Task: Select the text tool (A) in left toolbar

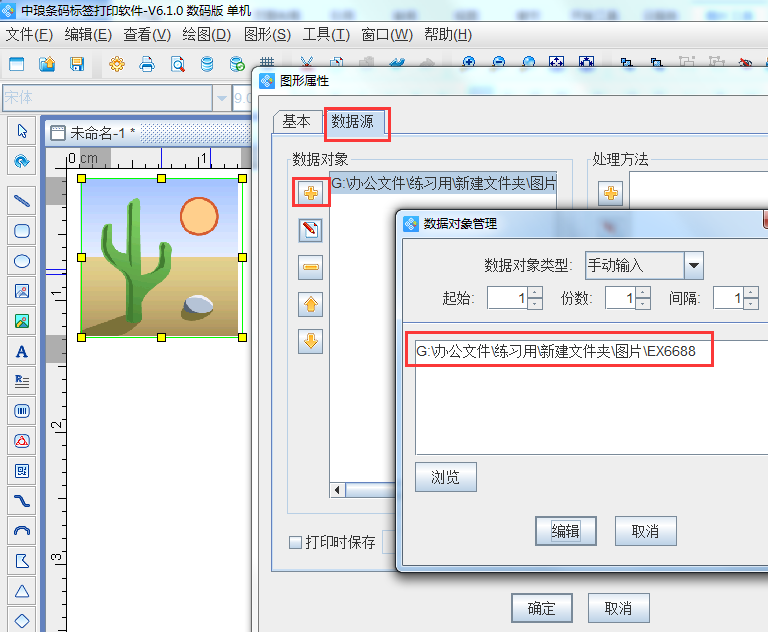Action: tap(21, 351)
